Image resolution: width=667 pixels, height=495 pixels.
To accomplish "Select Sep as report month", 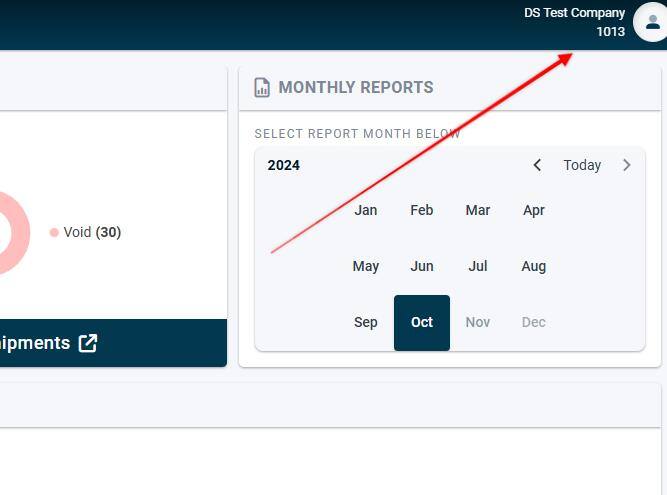I will [x=366, y=322].
